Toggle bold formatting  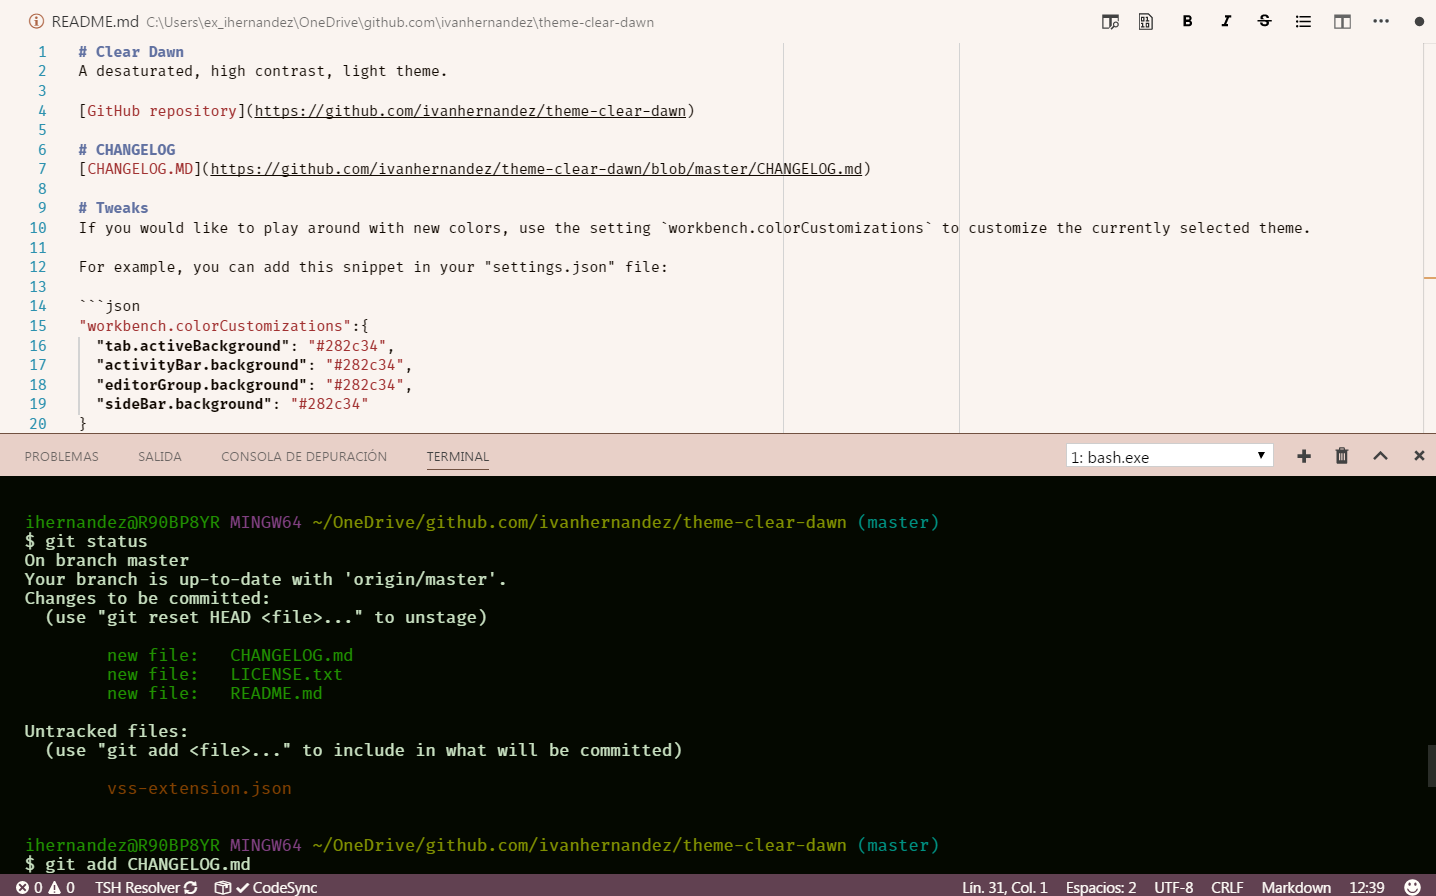(x=1187, y=21)
